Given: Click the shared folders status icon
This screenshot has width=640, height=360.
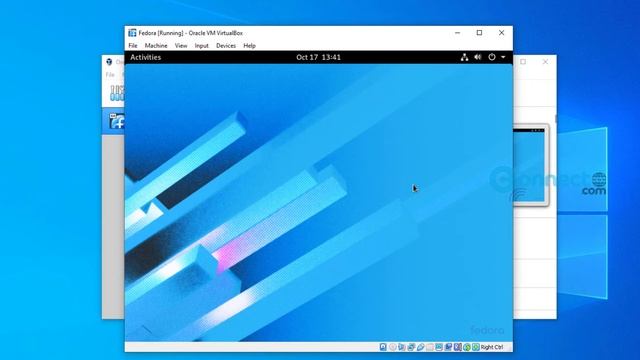Looking at the screenshot, I should (430, 347).
